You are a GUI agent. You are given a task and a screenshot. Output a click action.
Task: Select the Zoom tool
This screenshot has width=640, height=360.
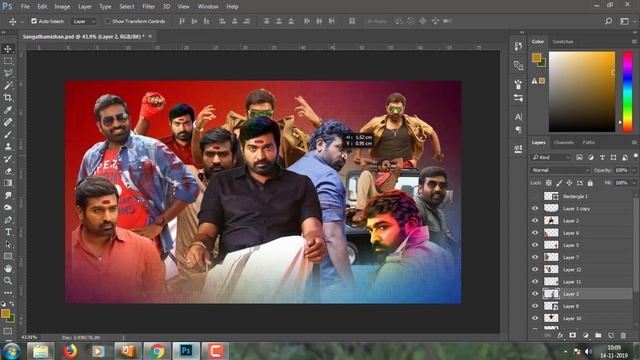pyautogui.click(x=8, y=281)
